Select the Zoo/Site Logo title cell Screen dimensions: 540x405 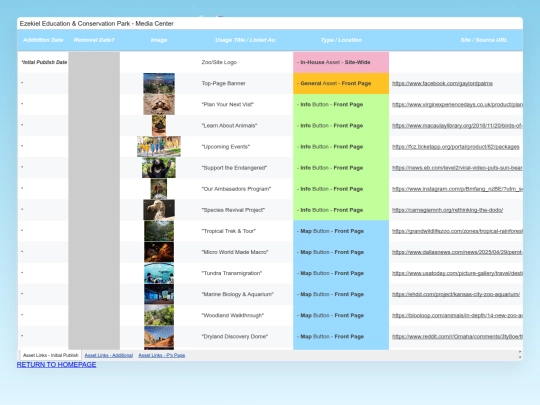(246, 62)
